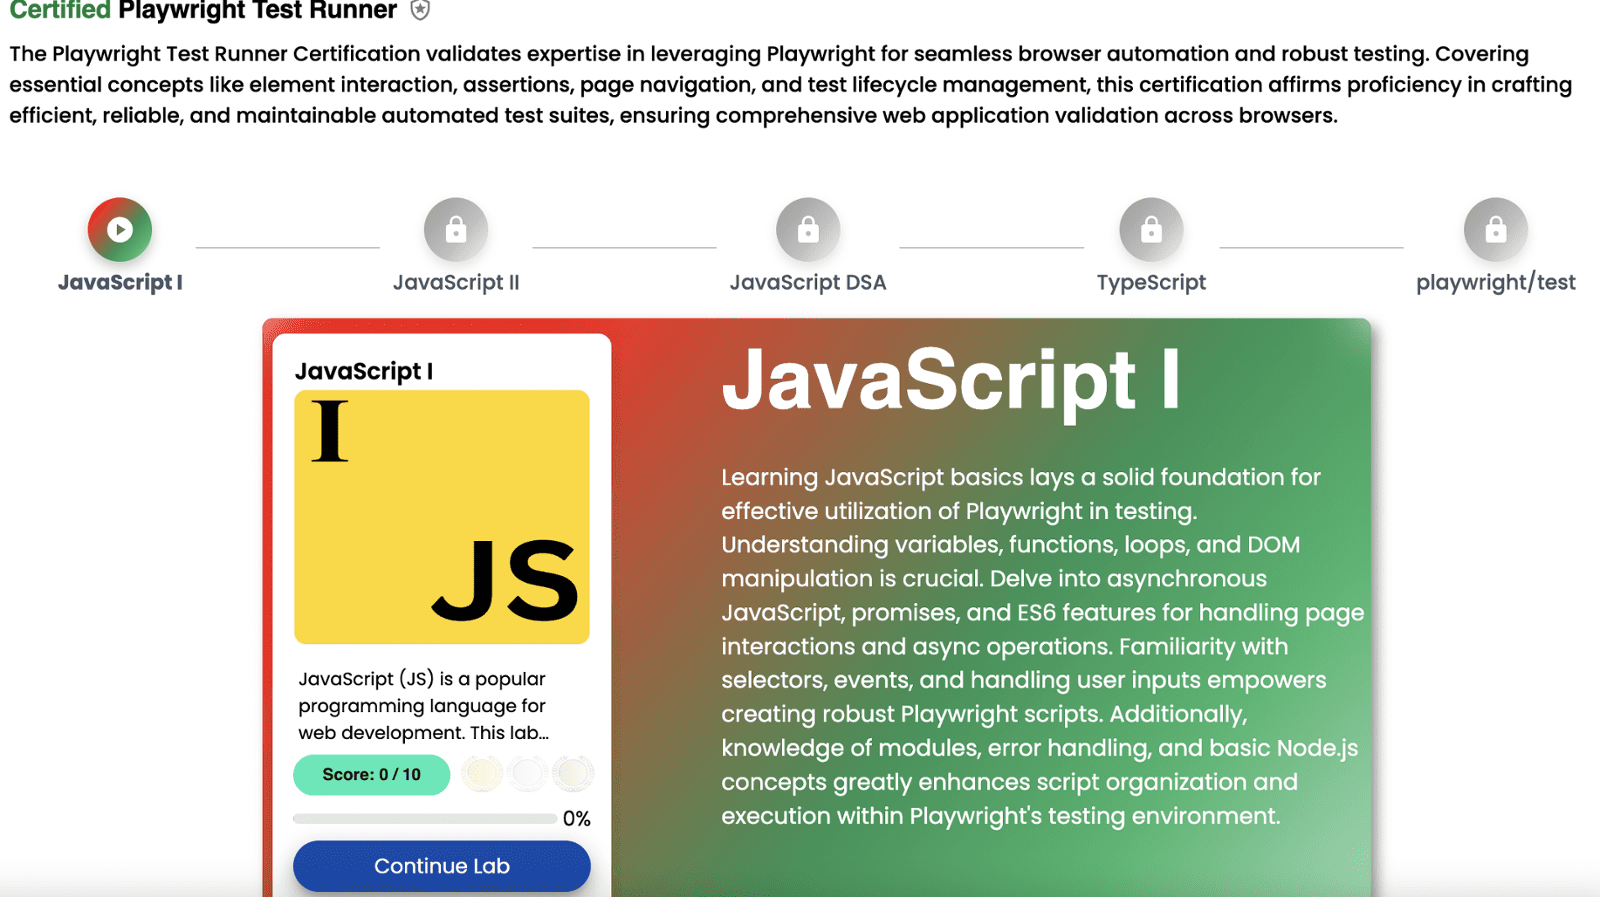Click the shield badge icon beside the title
This screenshot has height=897, width=1600.
click(420, 11)
